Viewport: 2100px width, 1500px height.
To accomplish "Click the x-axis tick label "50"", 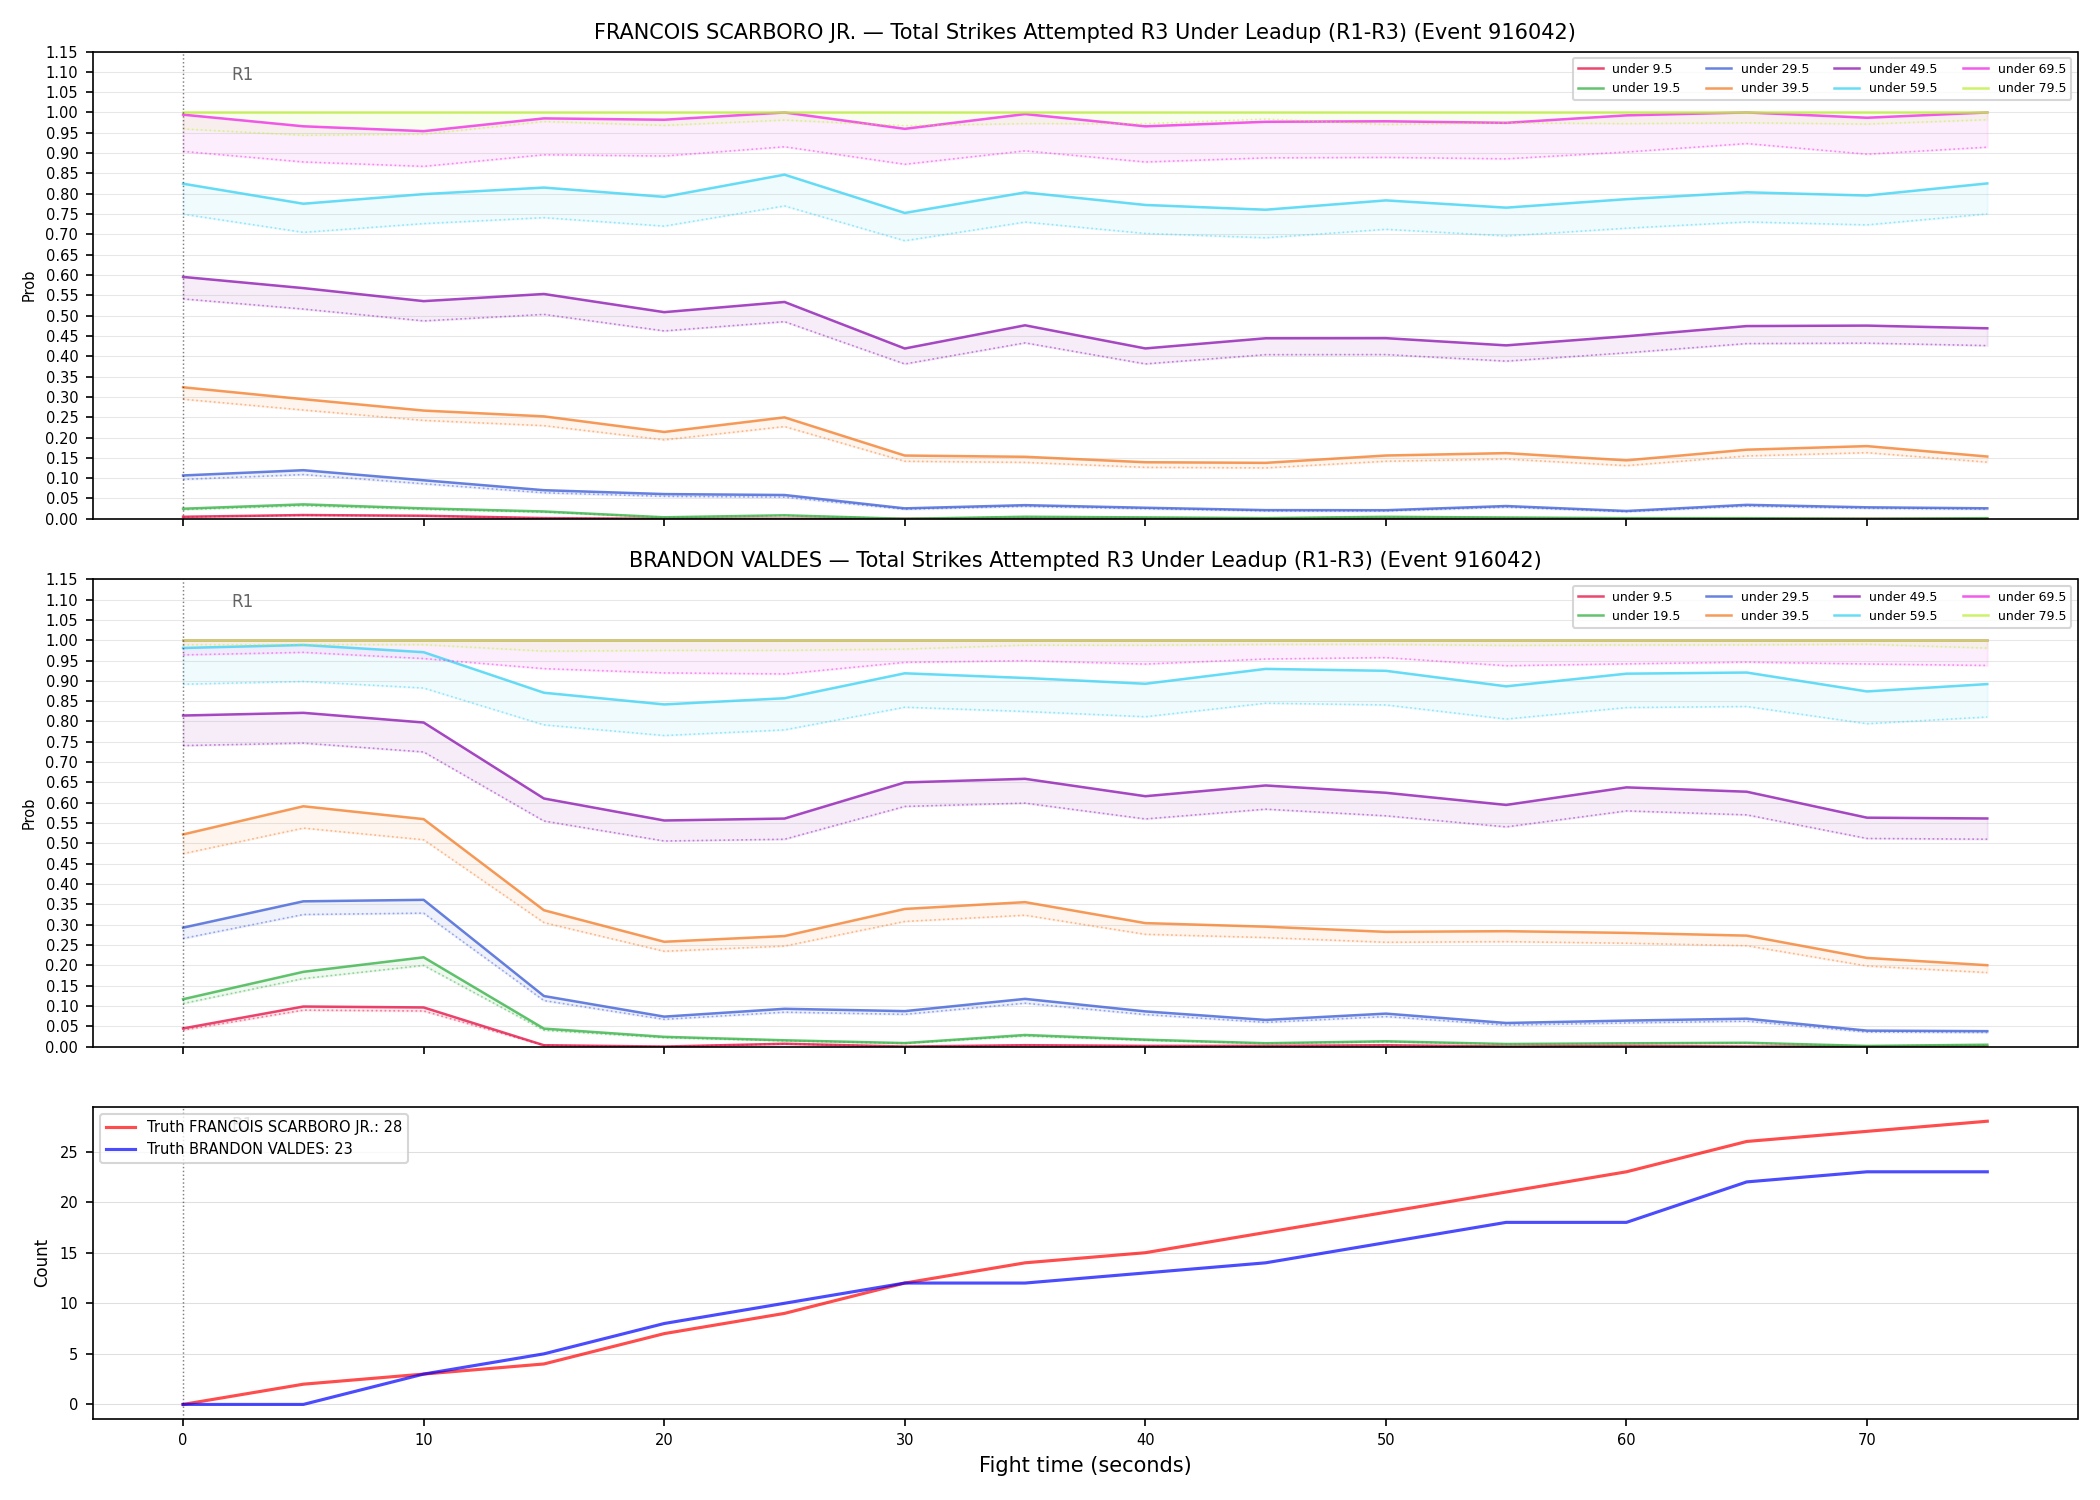I will pyautogui.click(x=1385, y=1440).
